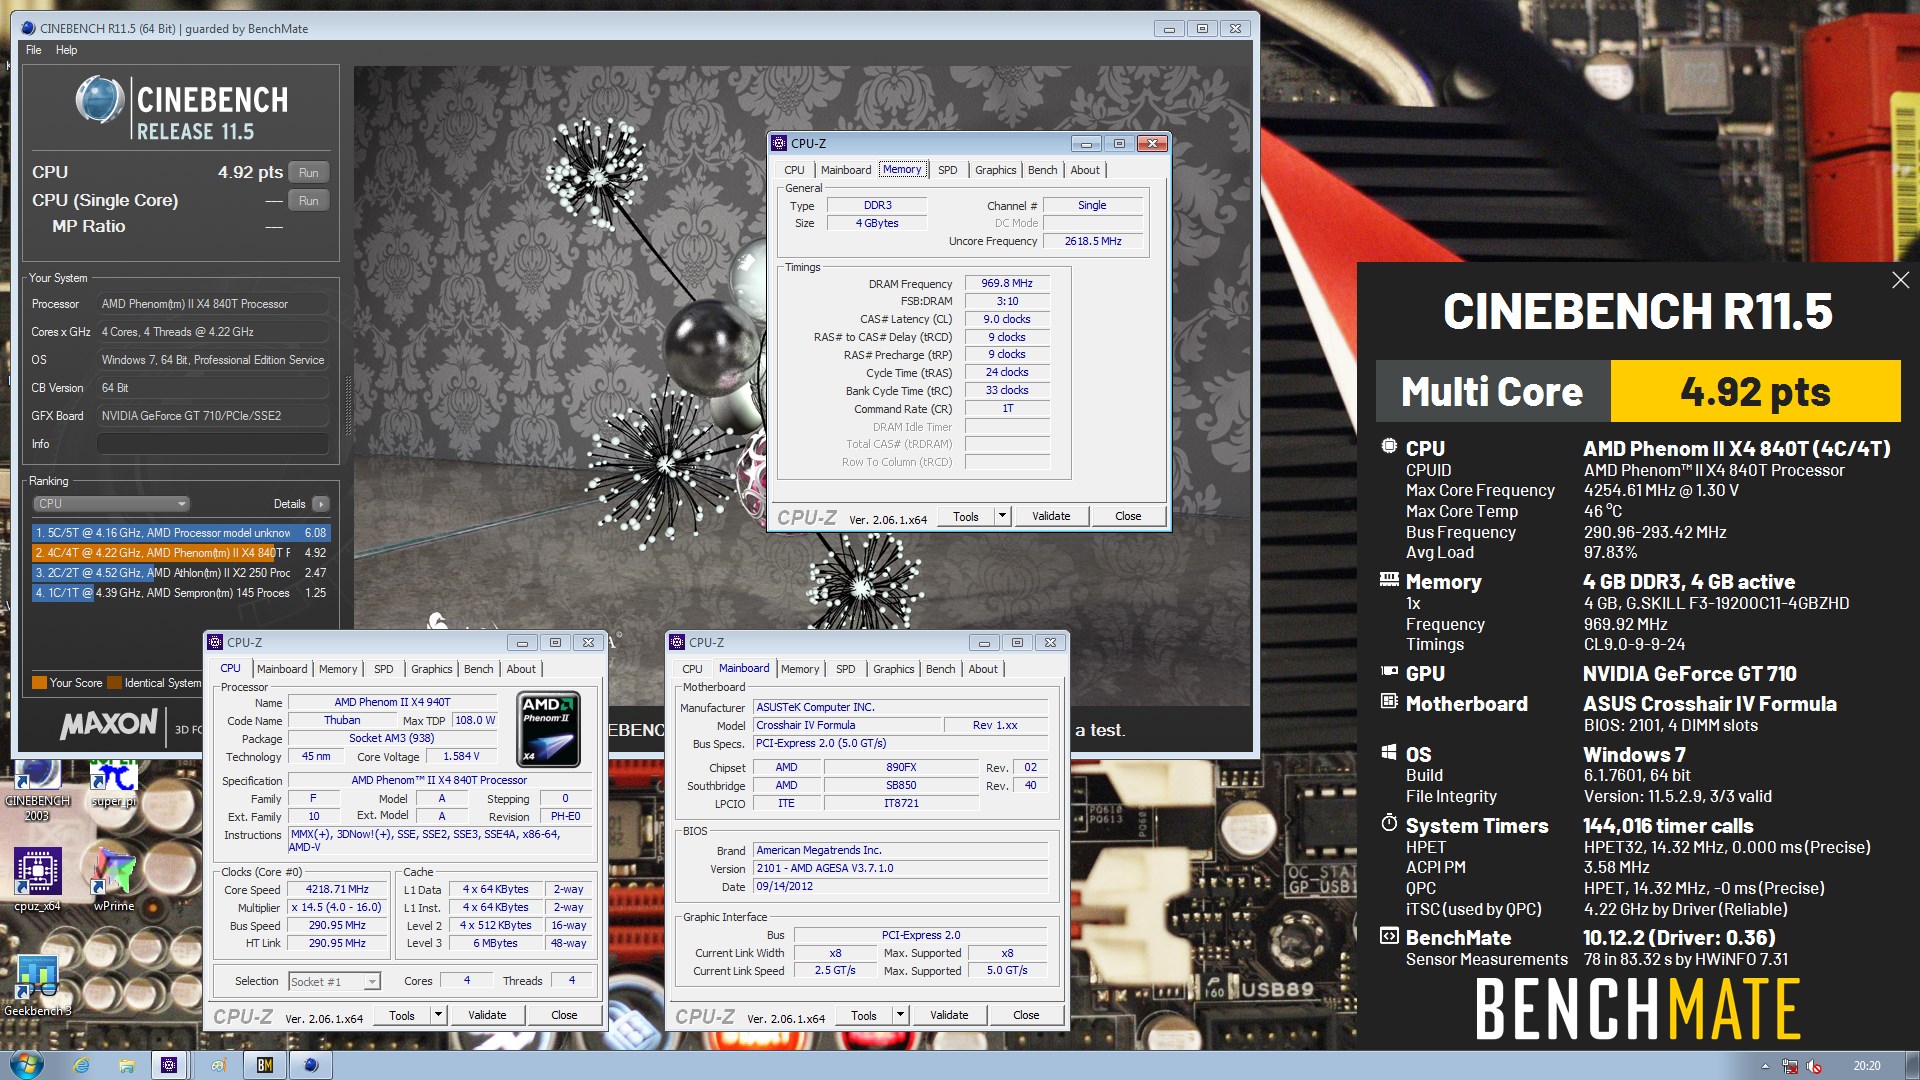Viewport: 1920px width, 1080px height.
Task: Switch to BenchMate via taskbar BM icon
Action: coord(264,1065)
